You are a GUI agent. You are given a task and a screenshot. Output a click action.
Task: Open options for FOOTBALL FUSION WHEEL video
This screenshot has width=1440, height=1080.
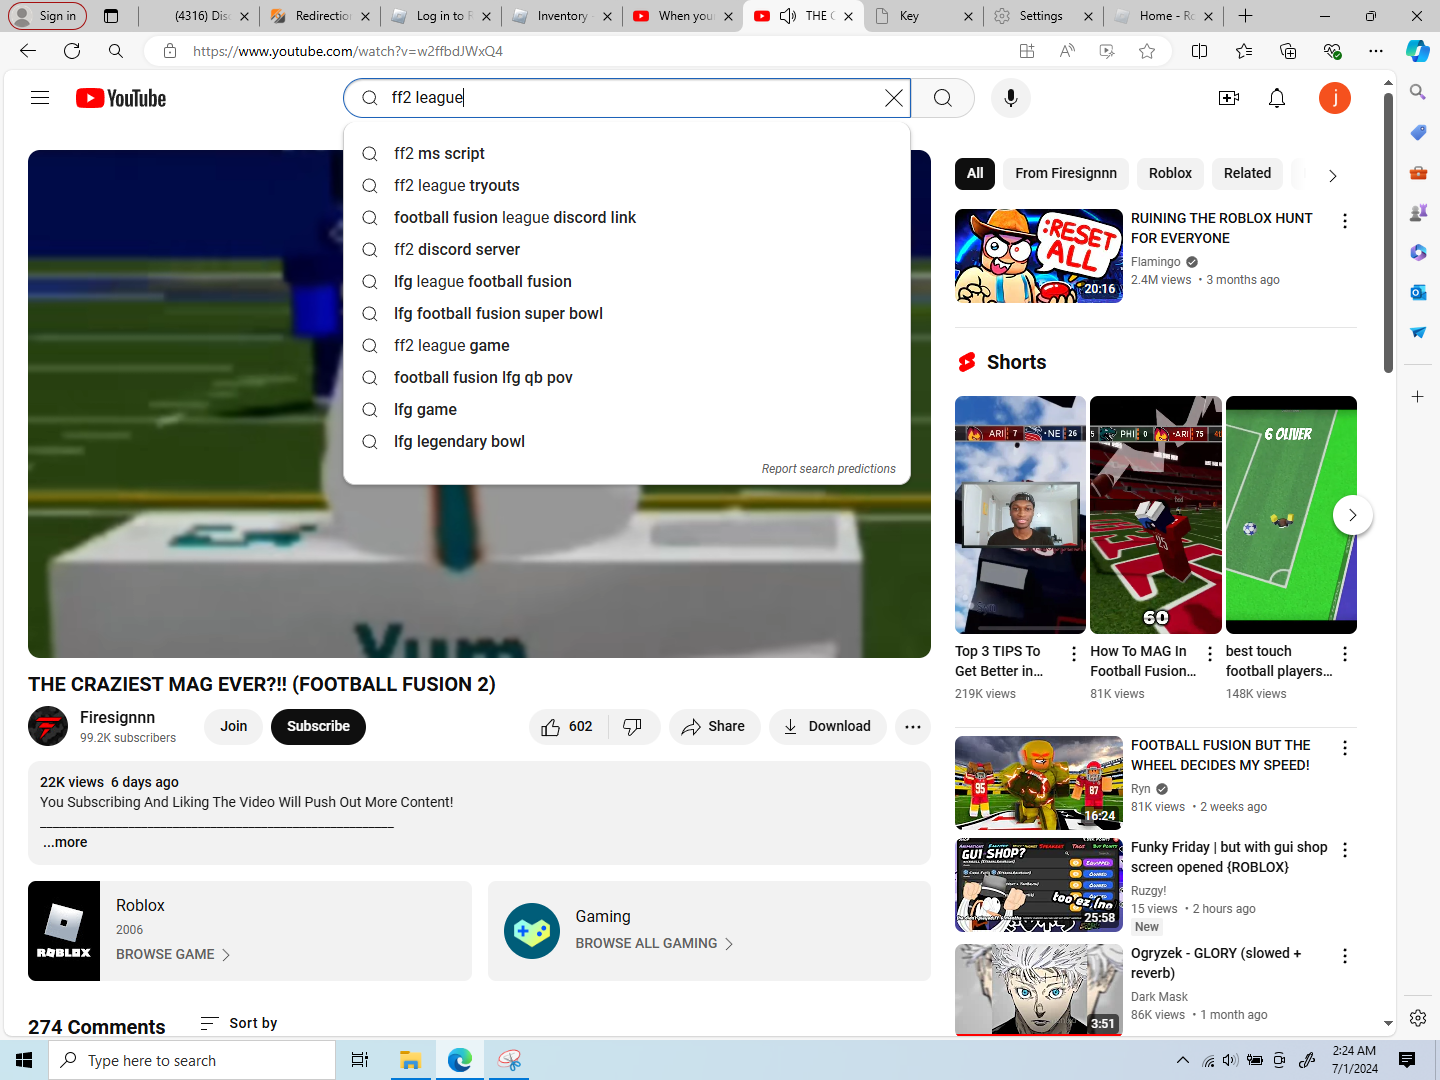pyautogui.click(x=1345, y=748)
